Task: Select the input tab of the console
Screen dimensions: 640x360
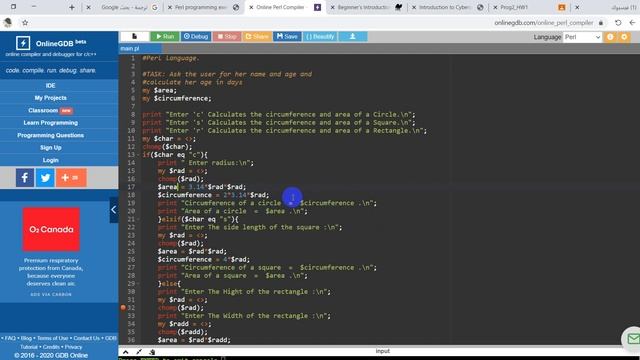Action: tap(382, 351)
